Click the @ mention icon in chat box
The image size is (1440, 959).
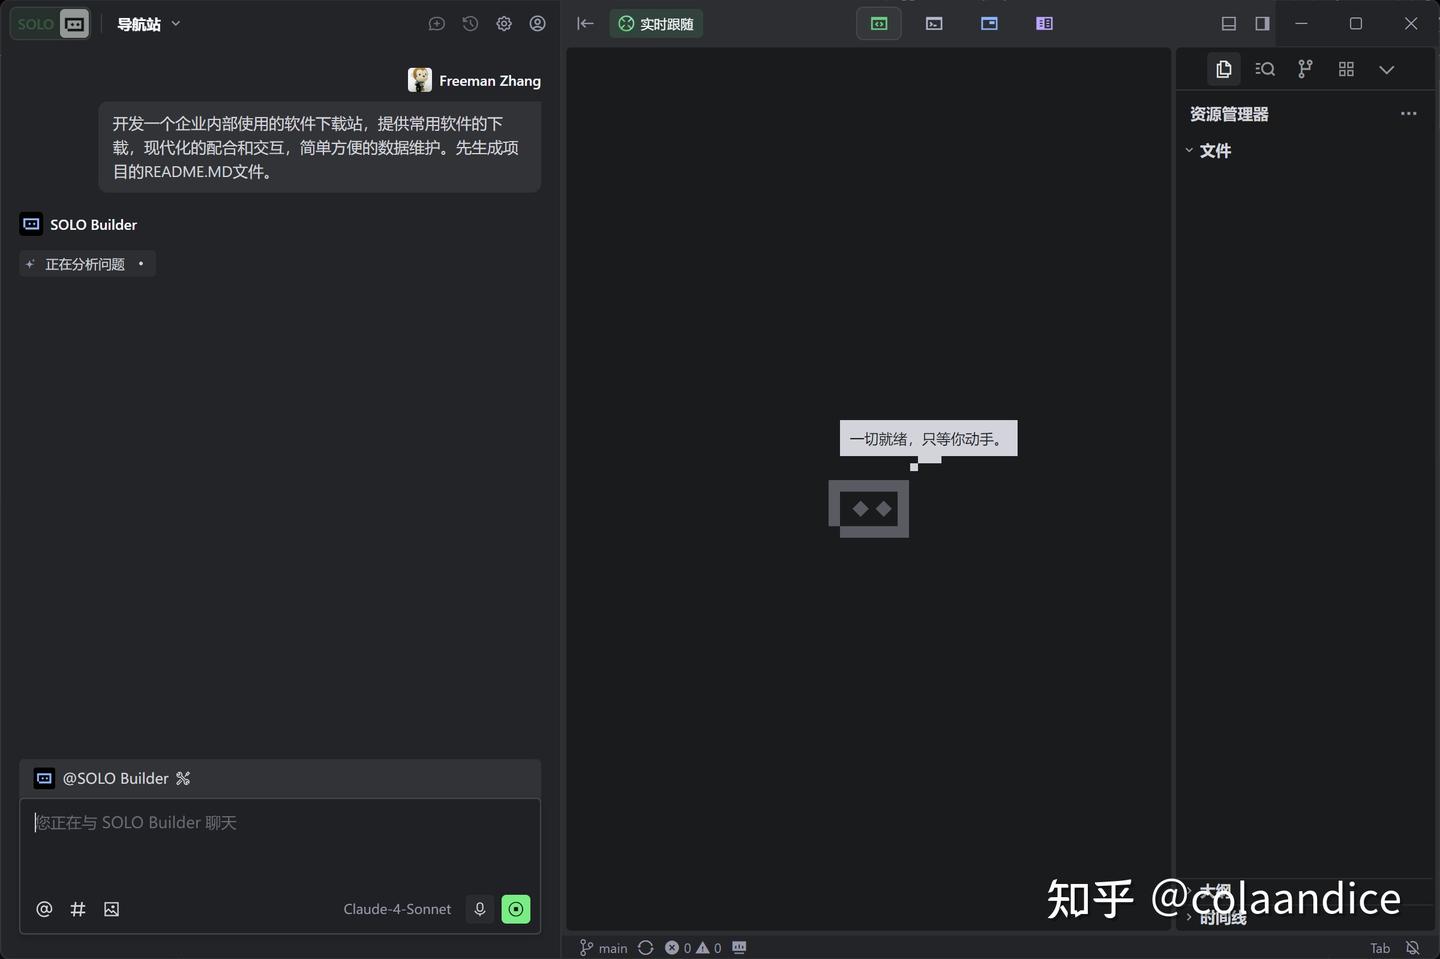pyautogui.click(x=44, y=909)
